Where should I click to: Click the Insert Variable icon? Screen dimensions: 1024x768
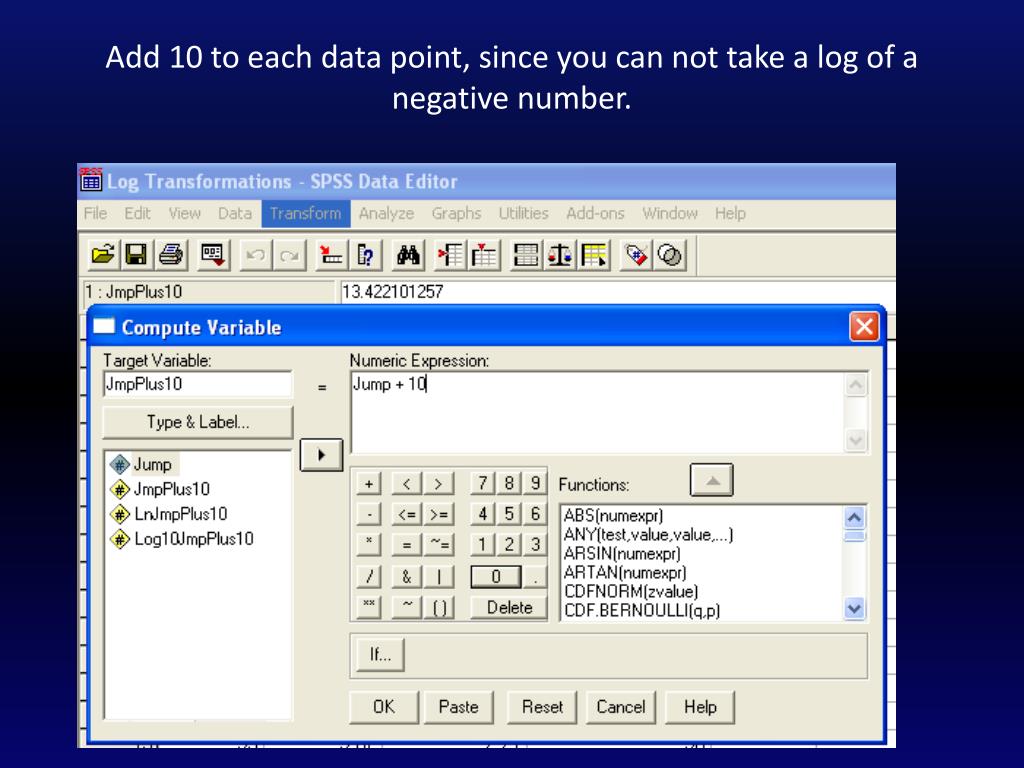(x=484, y=255)
